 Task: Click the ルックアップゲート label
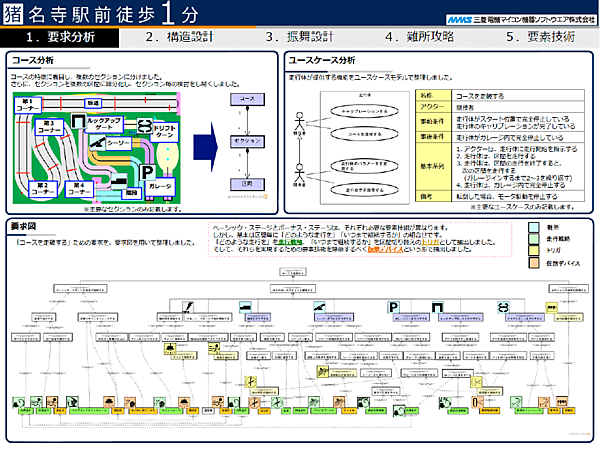click(x=104, y=124)
